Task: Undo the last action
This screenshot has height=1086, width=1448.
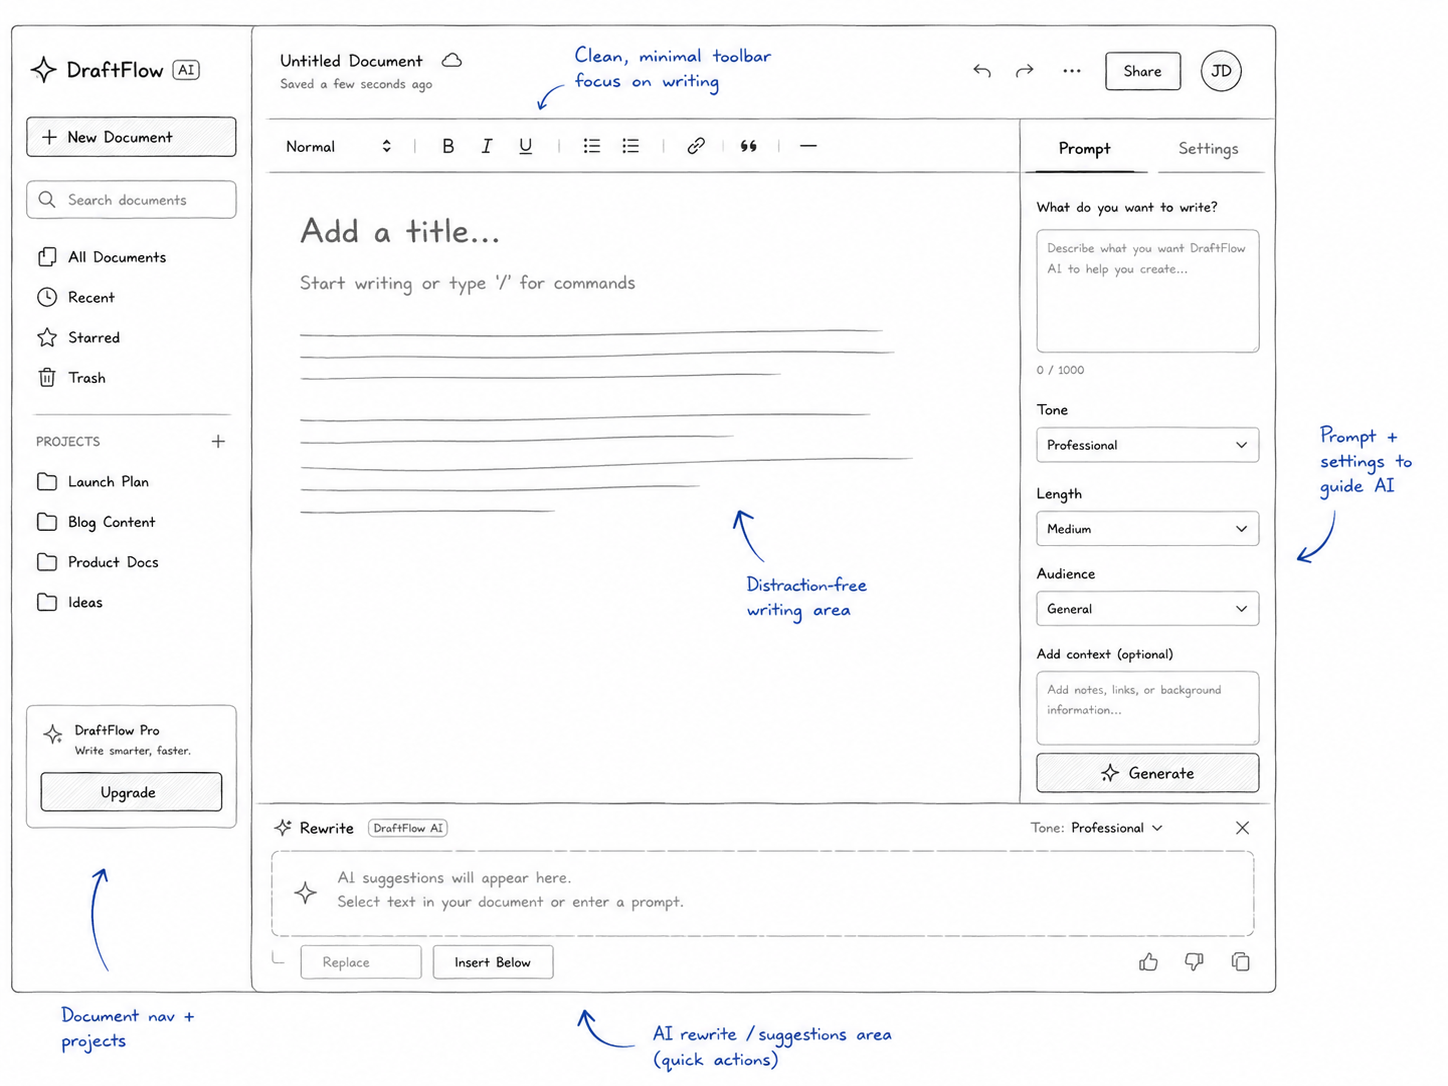Action: (x=982, y=71)
